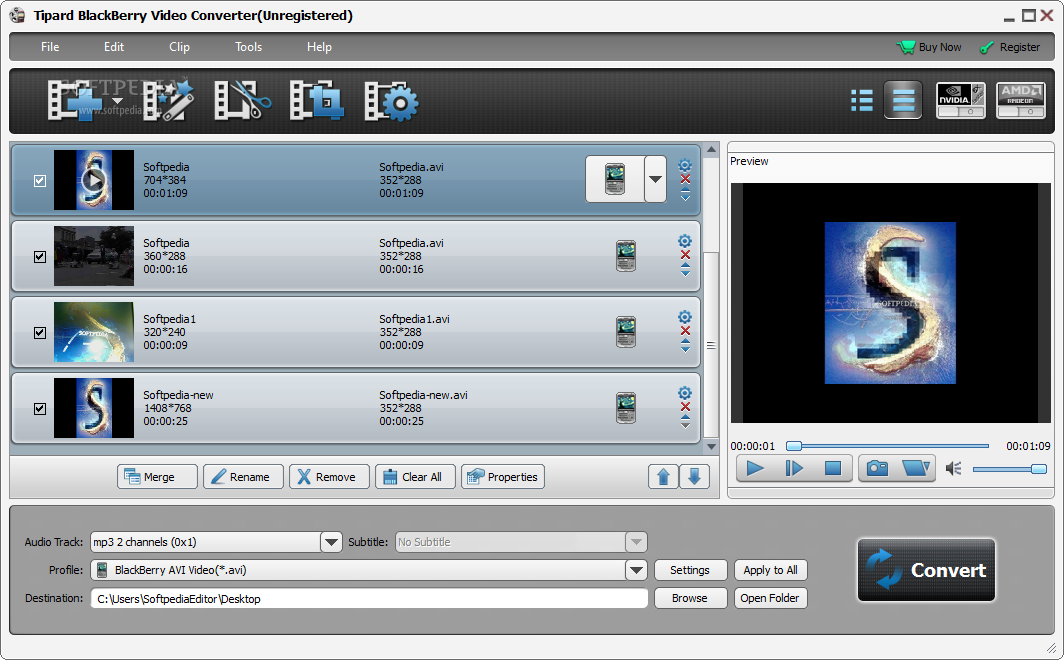Open the File menu
1064x660 pixels.
point(50,47)
